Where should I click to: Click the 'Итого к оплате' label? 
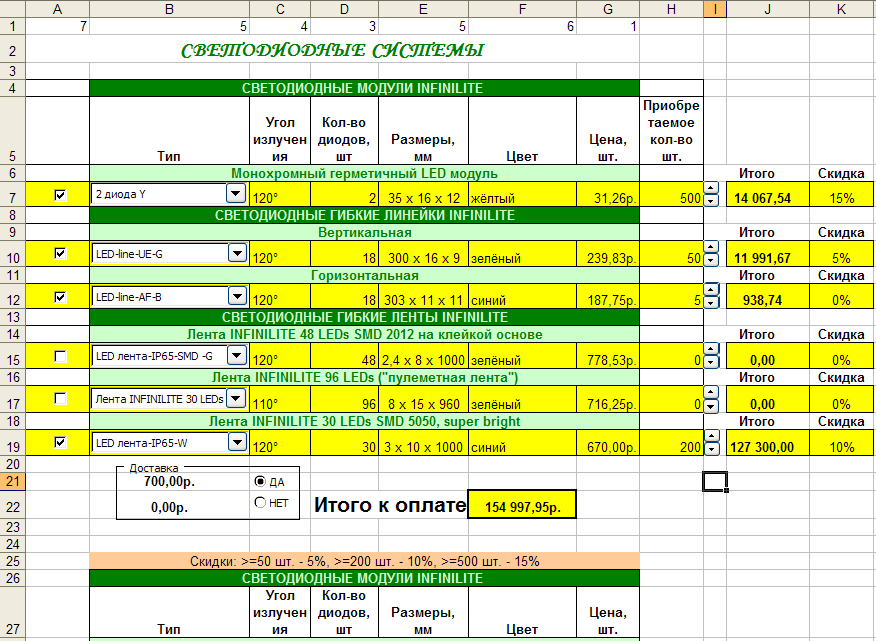(389, 505)
